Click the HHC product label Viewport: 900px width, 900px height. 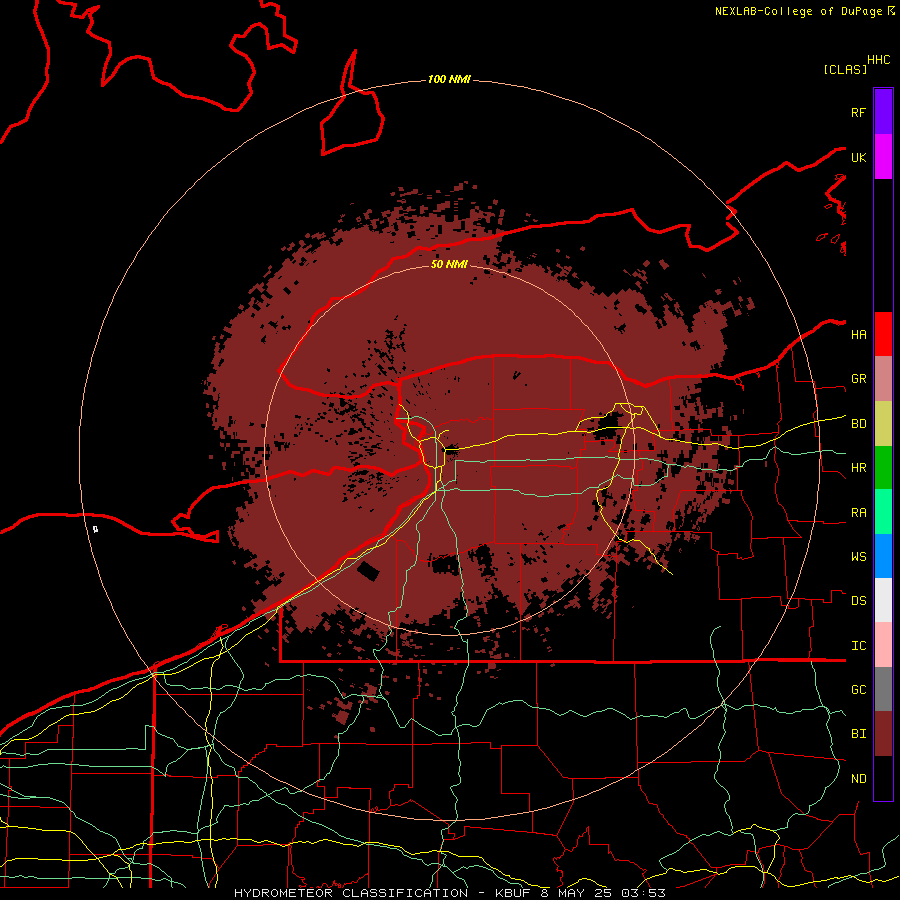click(x=878, y=60)
